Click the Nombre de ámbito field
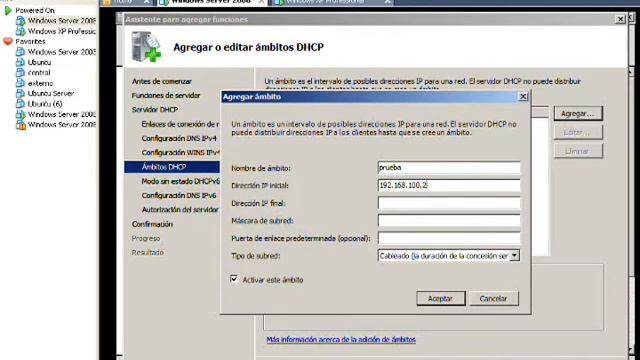Viewport: 640px width, 360px height. [449, 168]
